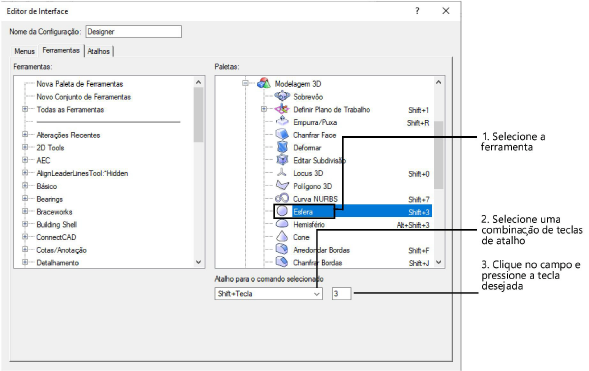Select the Cotas/Anotação tree item
The width and height of the screenshot is (589, 371).
click(x=61, y=250)
